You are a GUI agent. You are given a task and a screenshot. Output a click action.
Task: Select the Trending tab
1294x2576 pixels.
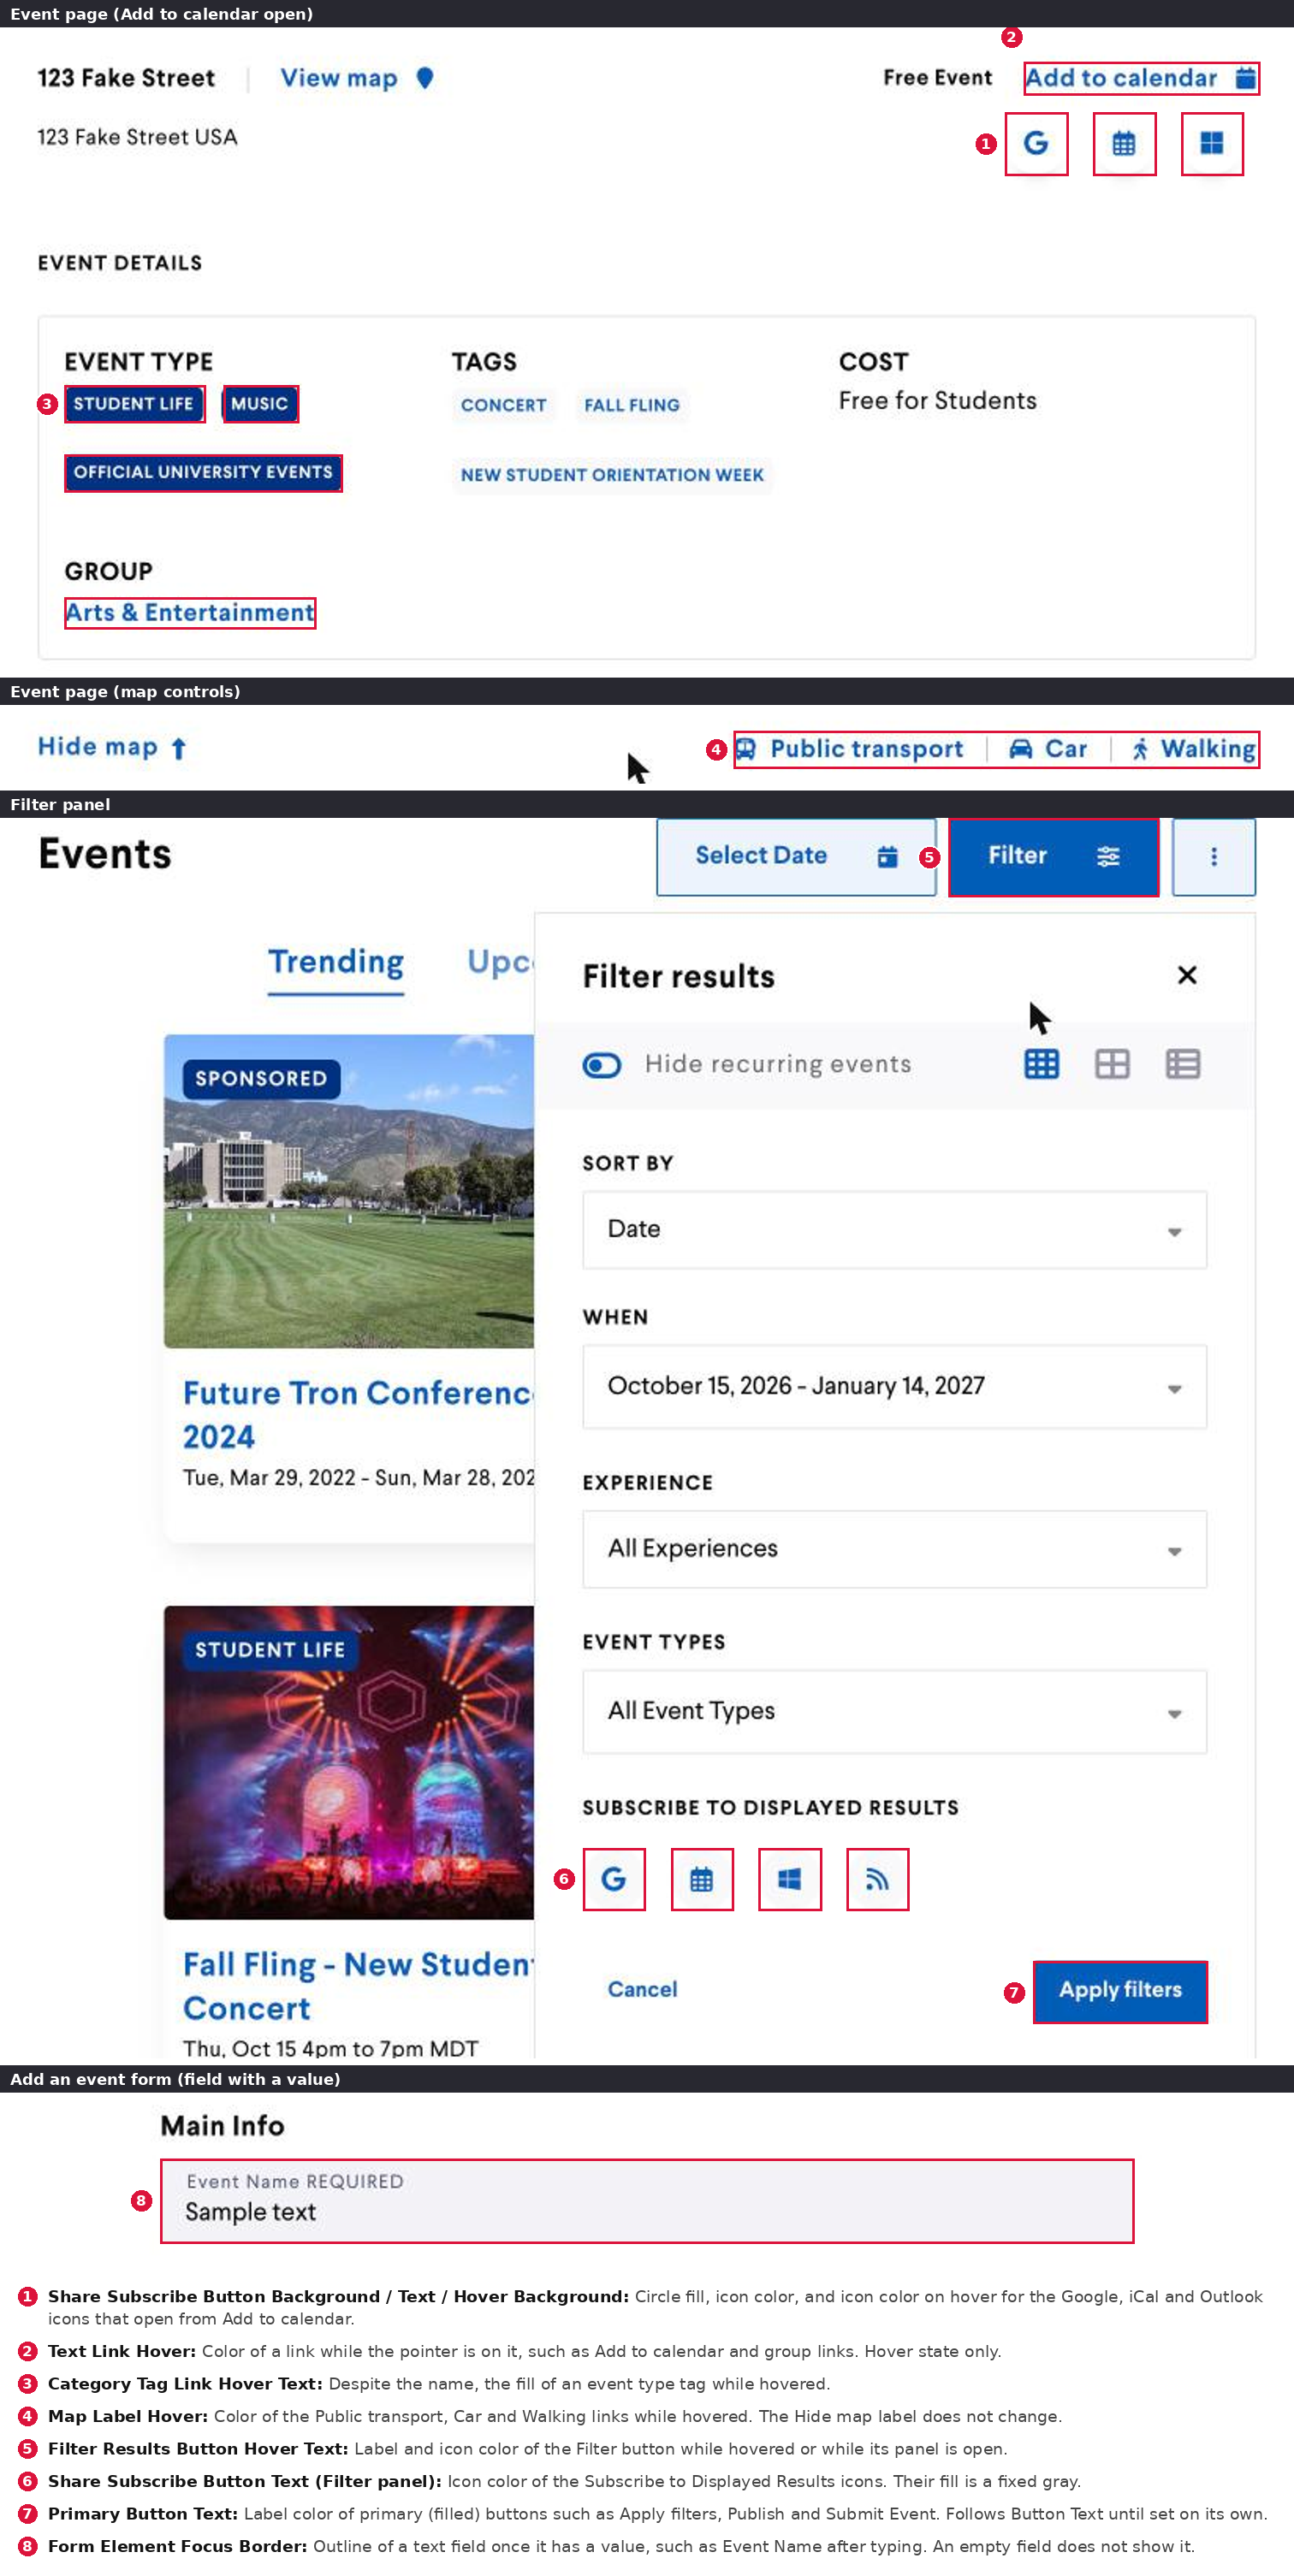336,962
